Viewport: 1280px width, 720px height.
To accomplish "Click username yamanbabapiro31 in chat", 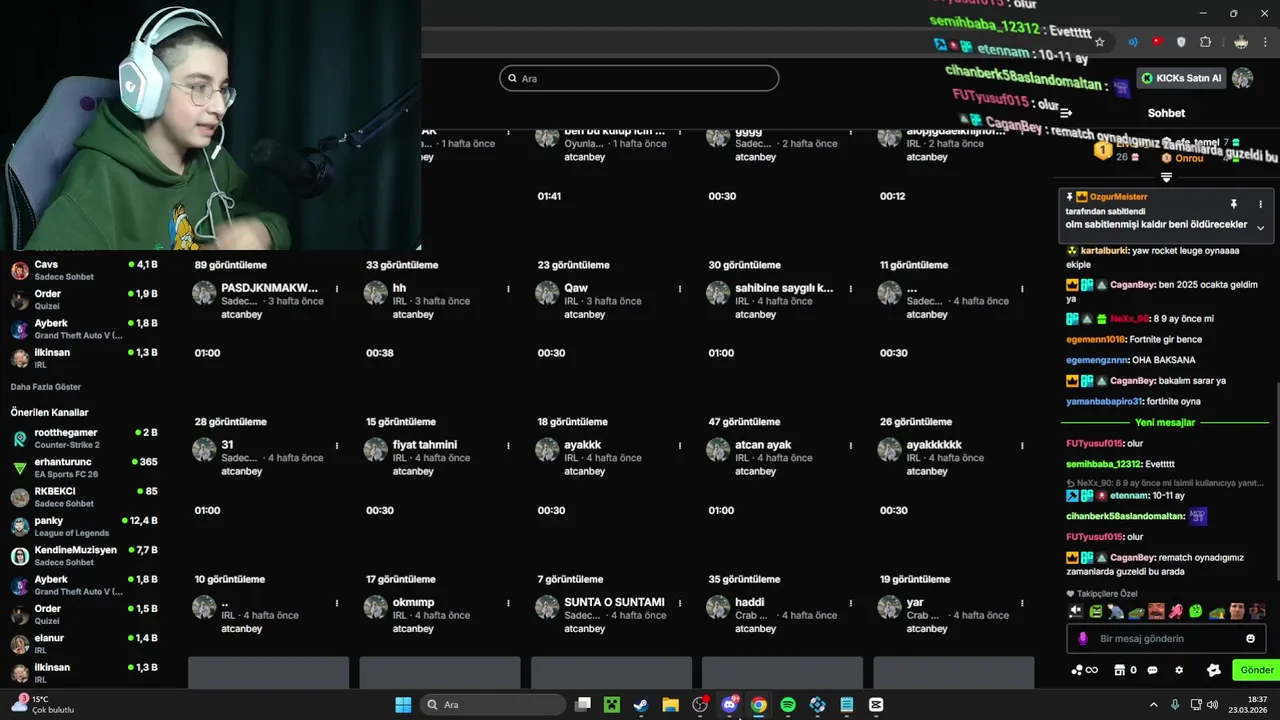I will pos(1104,401).
